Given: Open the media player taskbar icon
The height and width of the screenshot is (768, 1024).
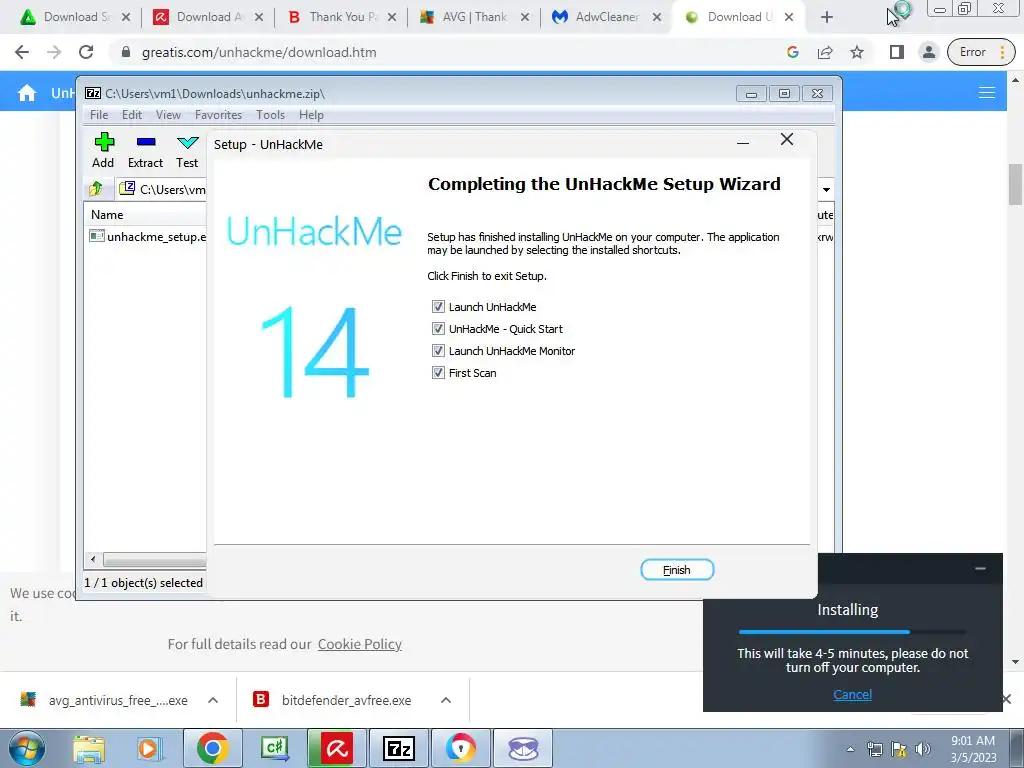Looking at the screenshot, I should (148, 748).
